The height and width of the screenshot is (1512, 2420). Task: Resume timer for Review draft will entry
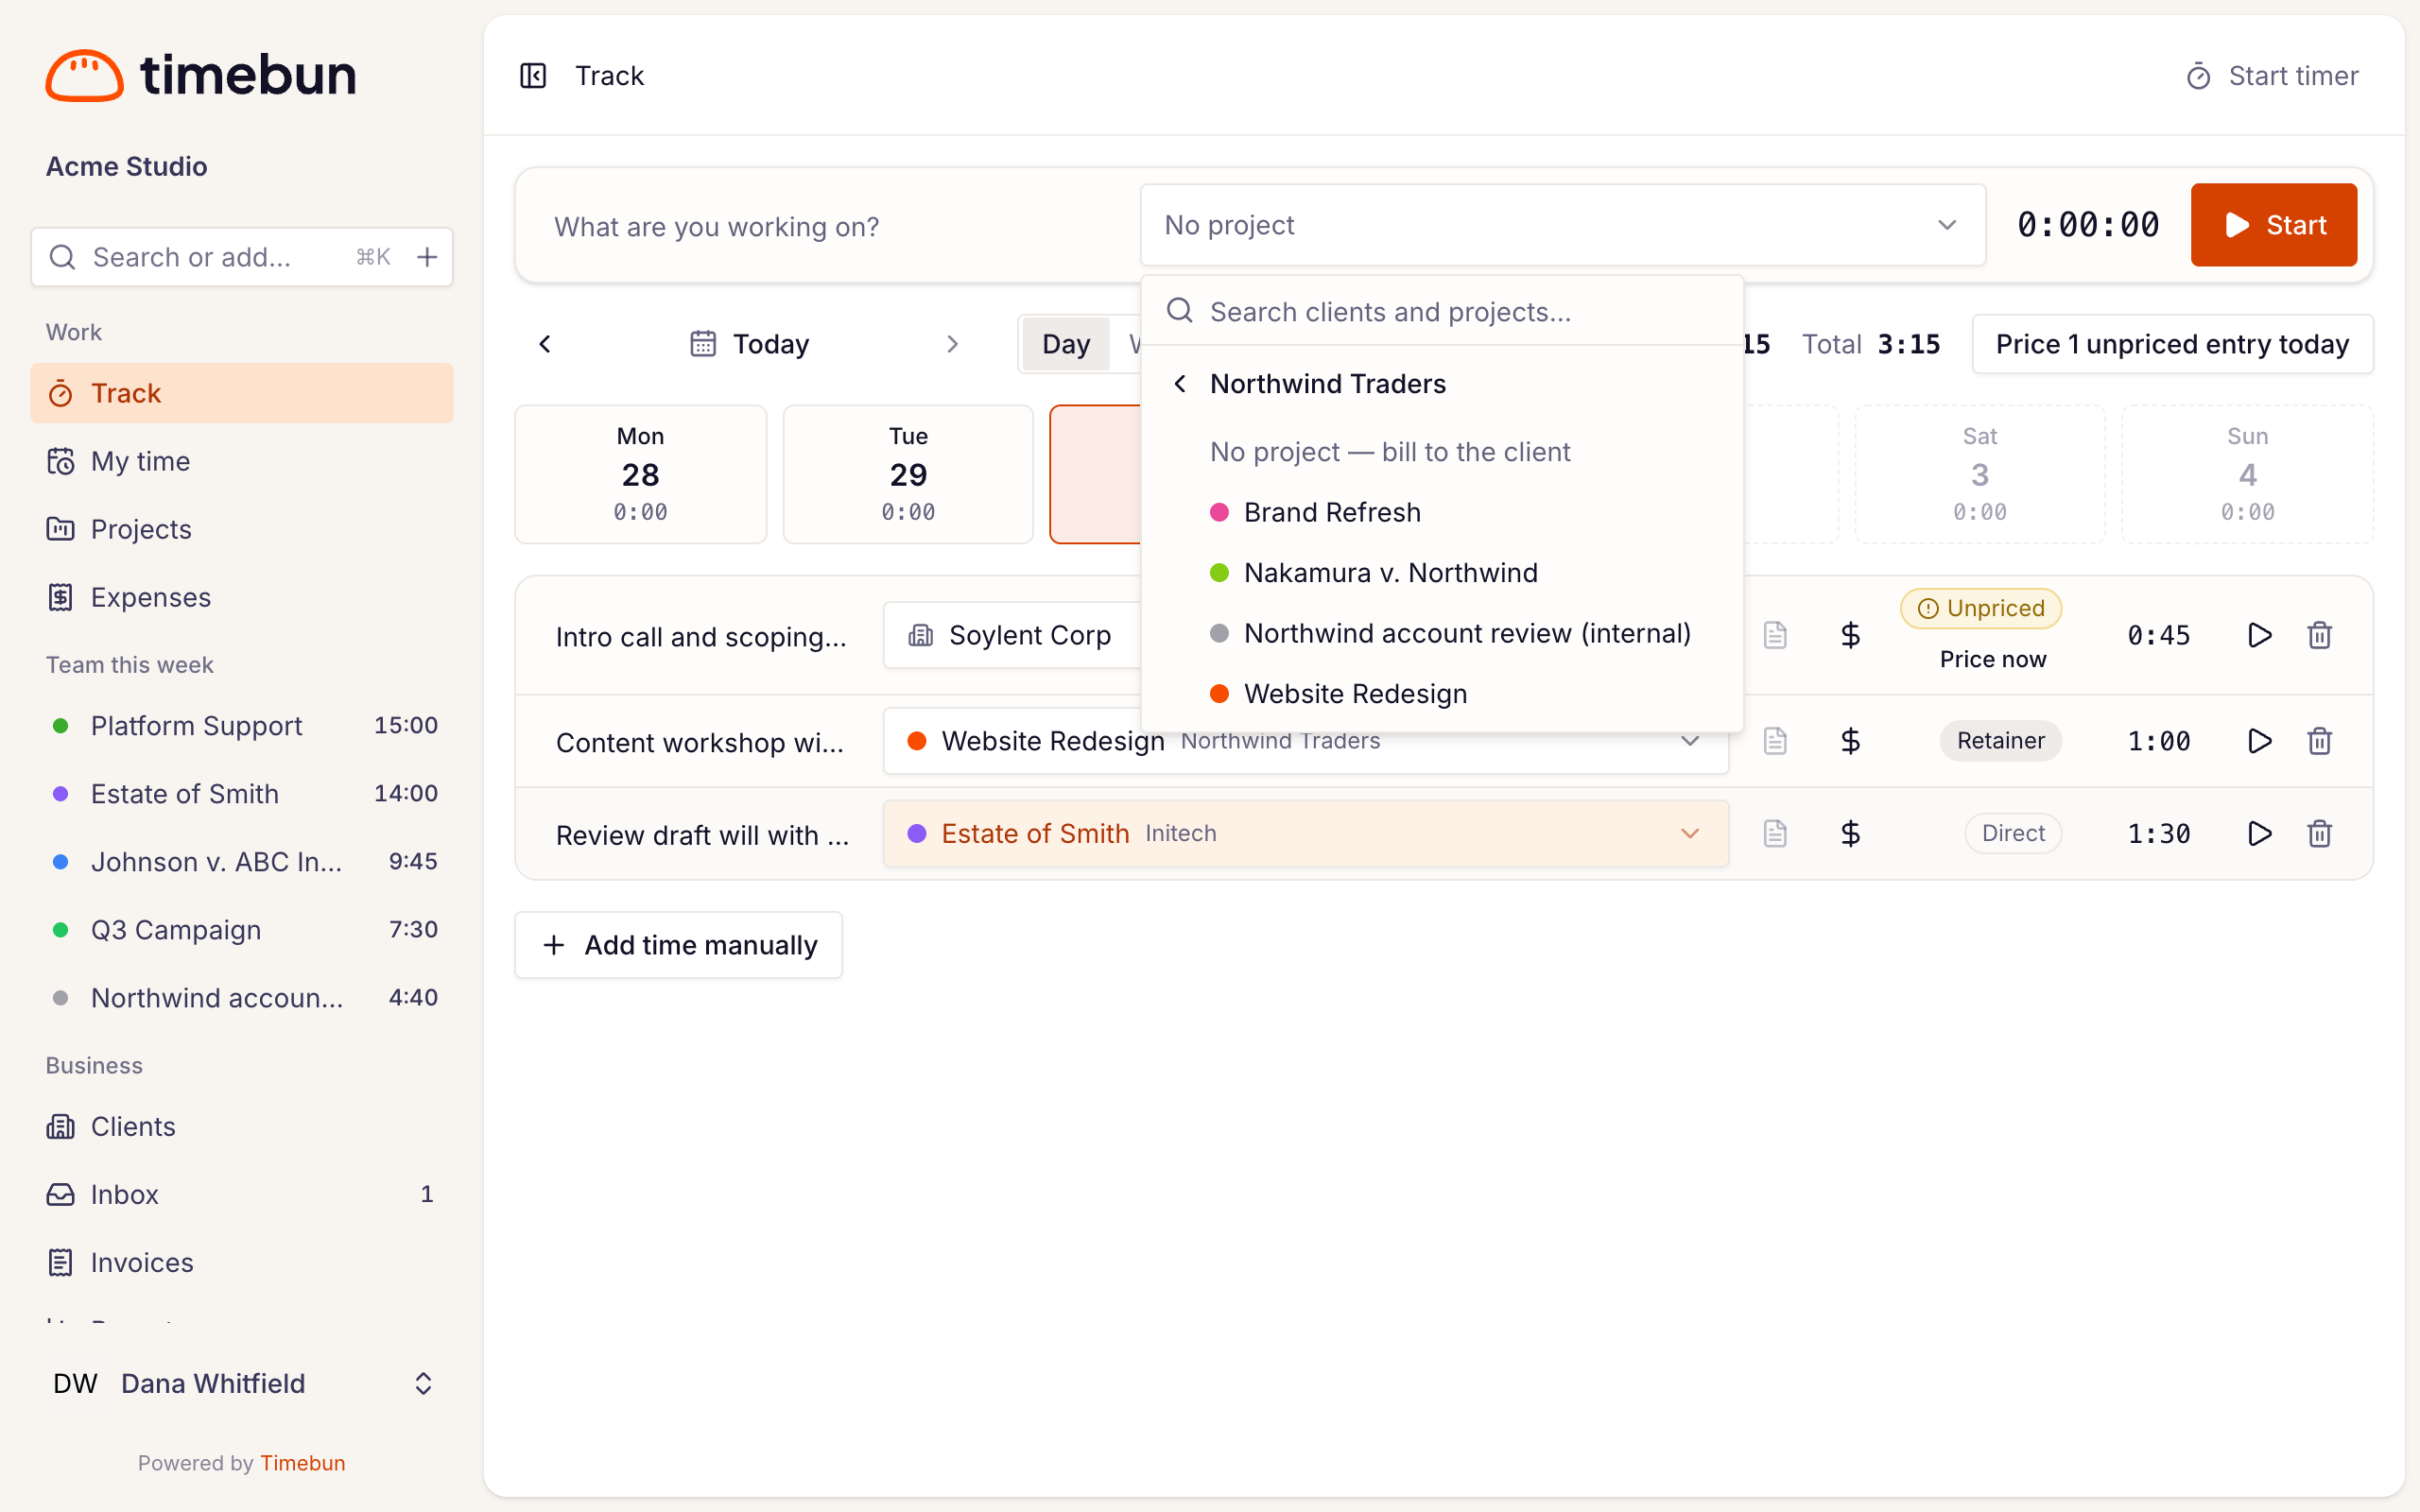tap(2259, 833)
